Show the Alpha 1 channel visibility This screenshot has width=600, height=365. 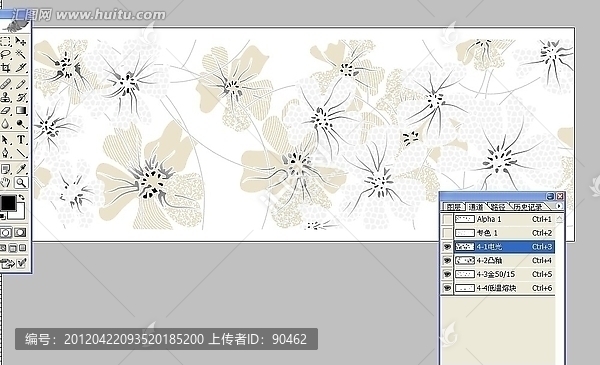point(447,219)
